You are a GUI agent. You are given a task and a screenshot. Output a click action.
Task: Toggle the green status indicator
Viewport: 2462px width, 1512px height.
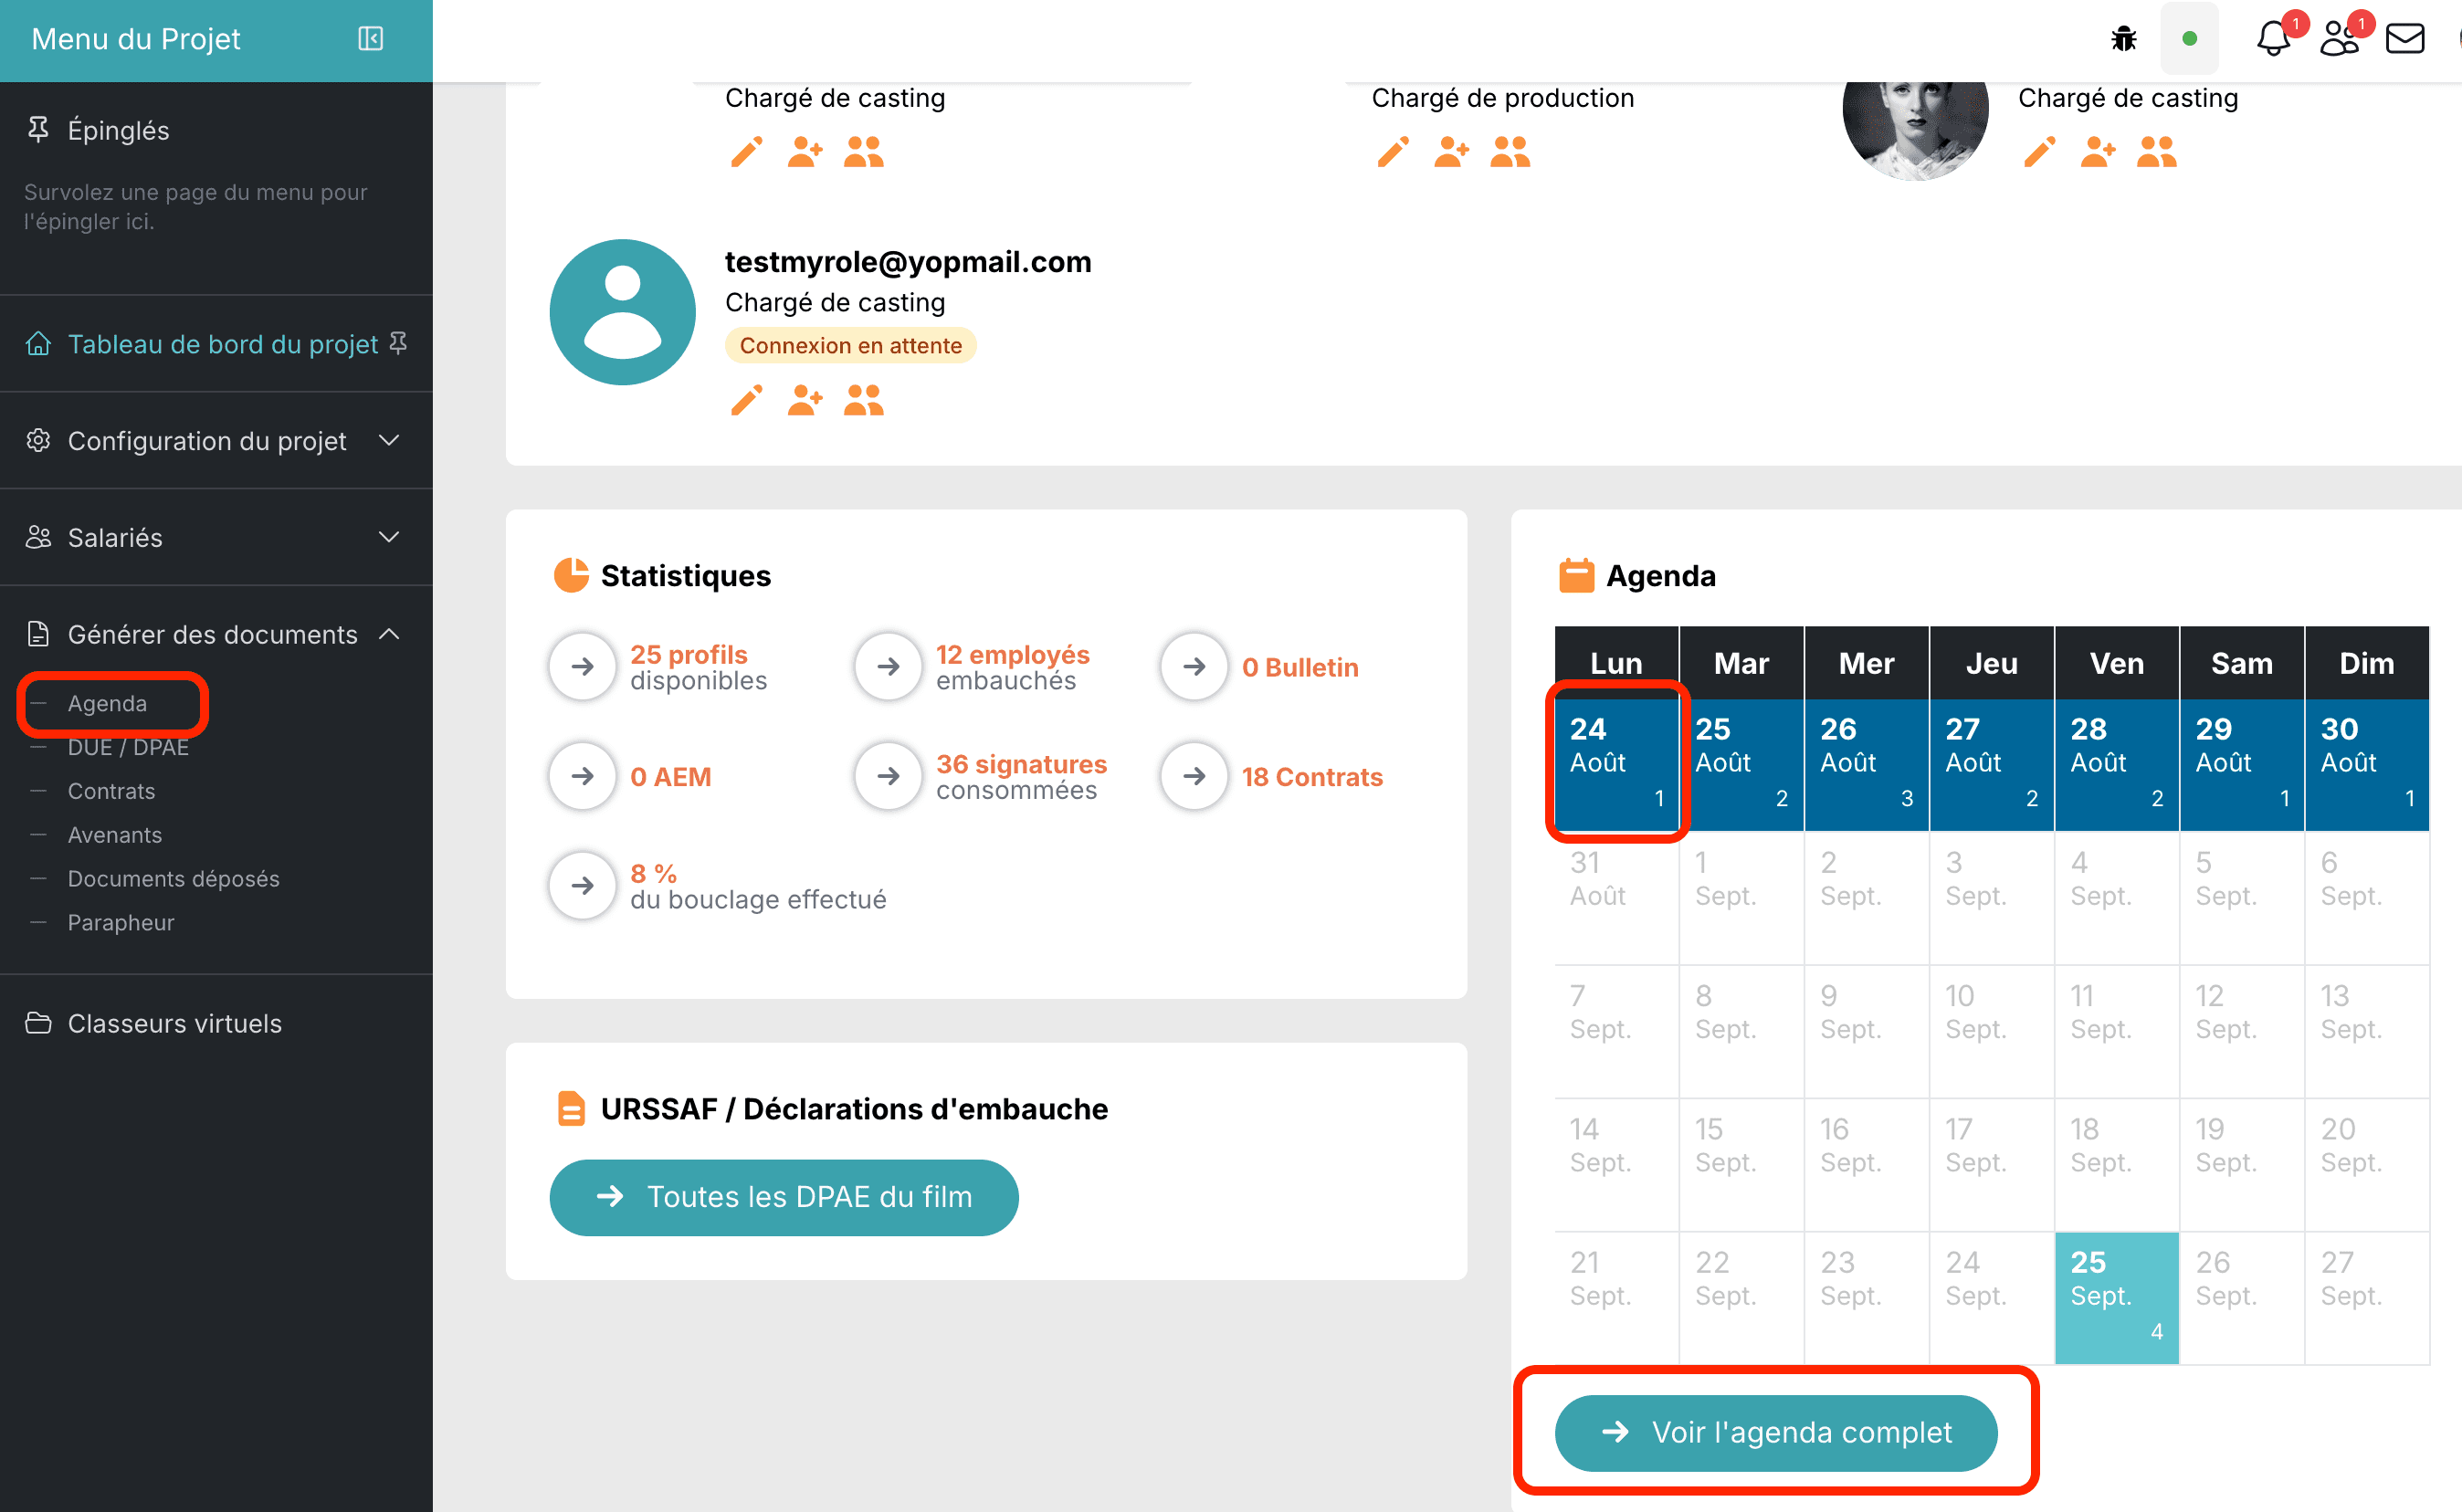coord(2189,39)
